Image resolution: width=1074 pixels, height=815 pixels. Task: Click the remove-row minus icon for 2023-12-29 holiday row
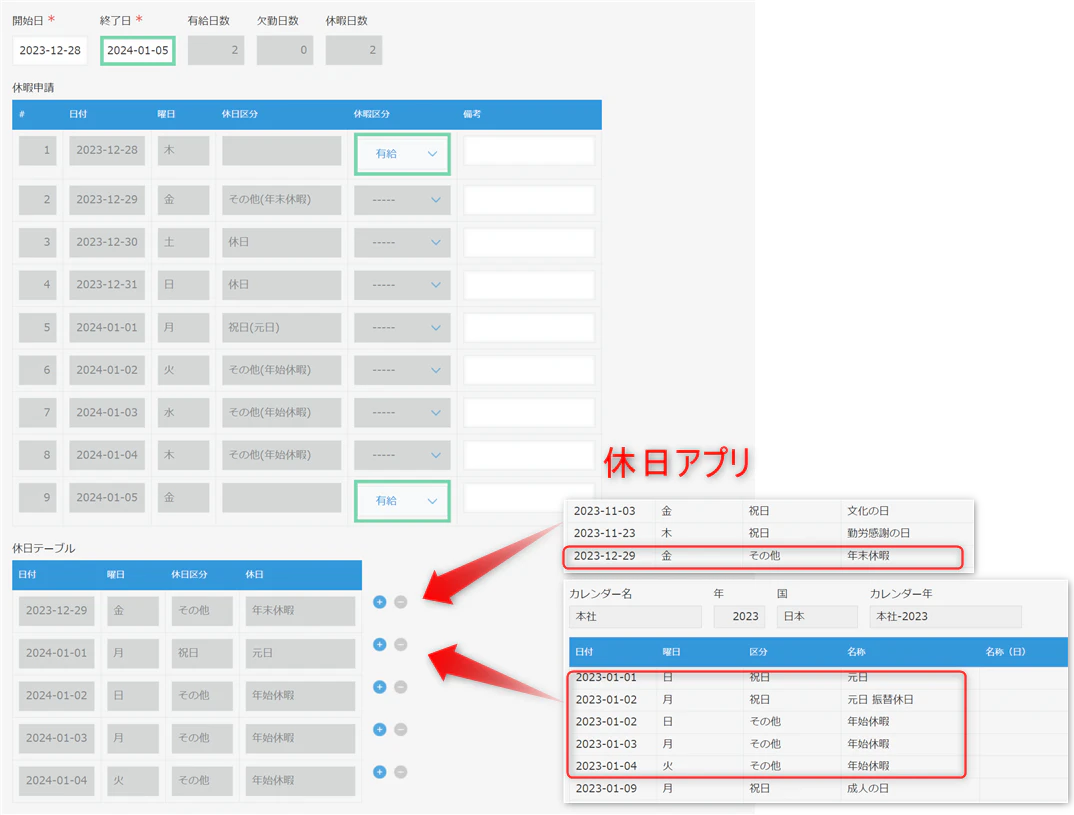[x=401, y=602]
